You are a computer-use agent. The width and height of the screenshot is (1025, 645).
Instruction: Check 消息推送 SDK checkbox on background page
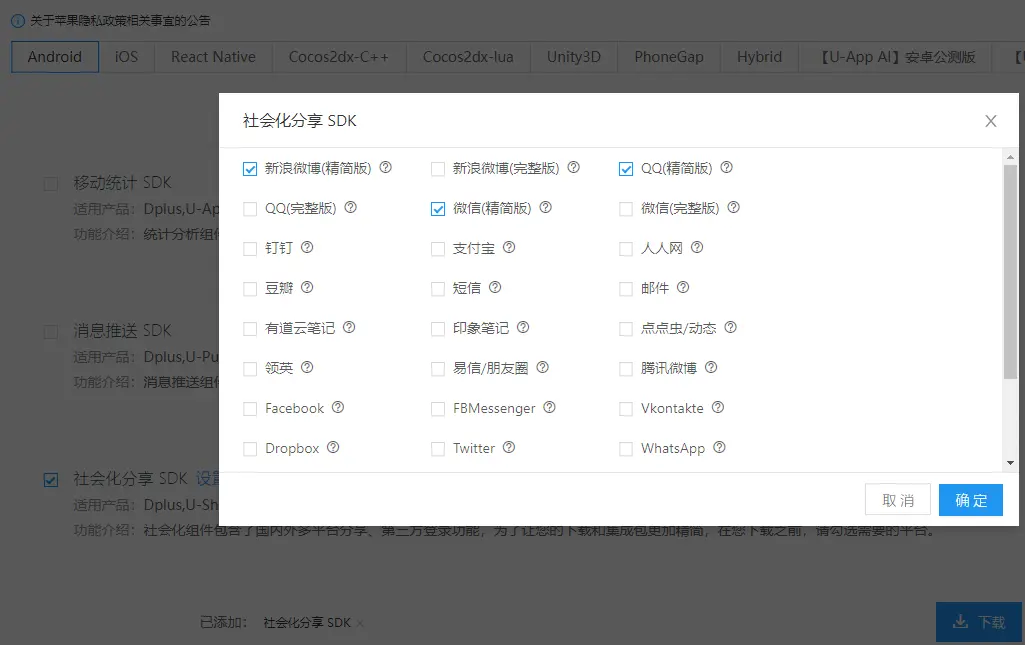pos(51,332)
